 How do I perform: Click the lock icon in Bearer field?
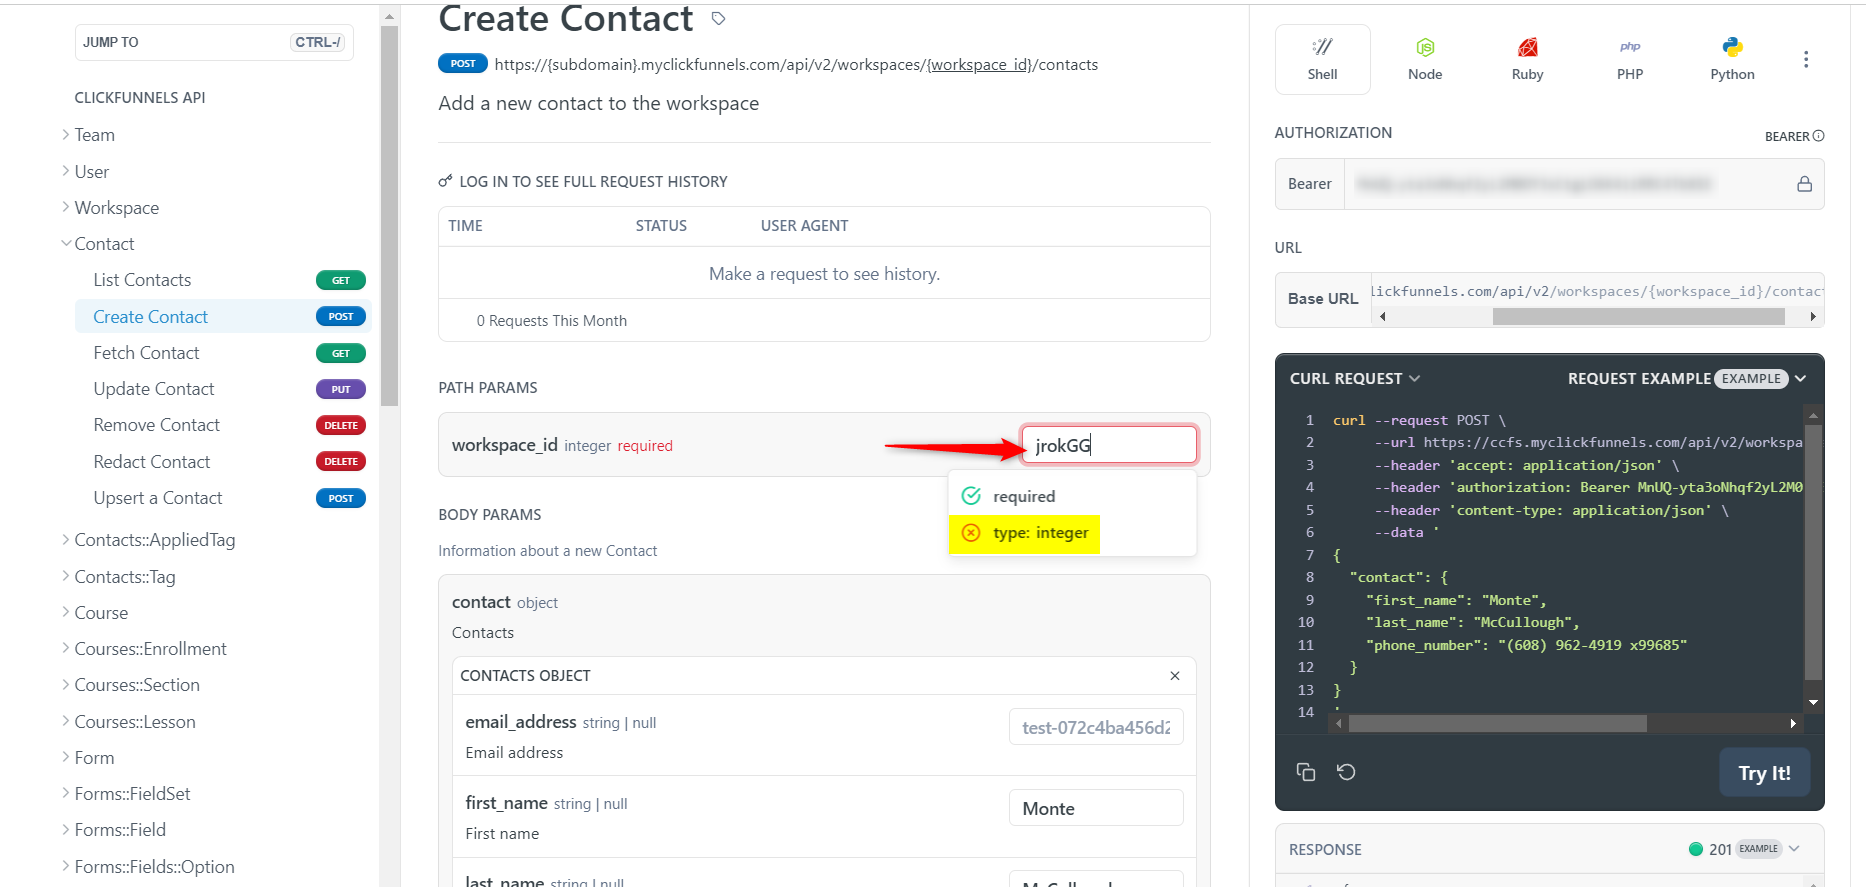(1804, 184)
